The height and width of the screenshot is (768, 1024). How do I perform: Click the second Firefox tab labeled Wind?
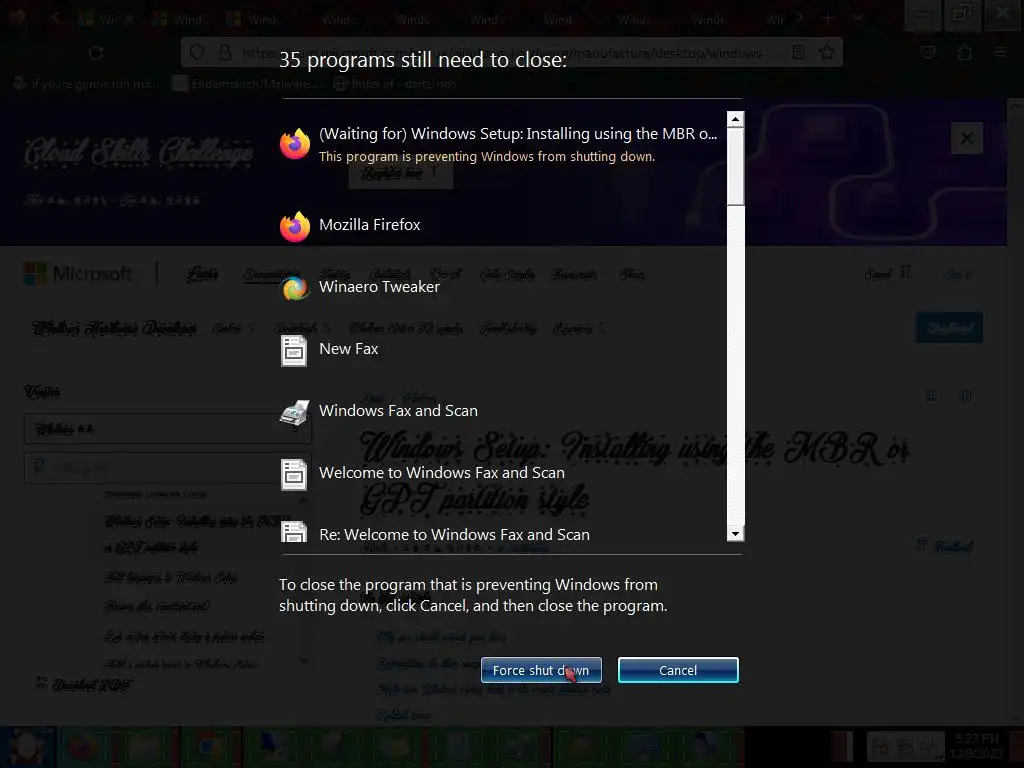(182, 20)
